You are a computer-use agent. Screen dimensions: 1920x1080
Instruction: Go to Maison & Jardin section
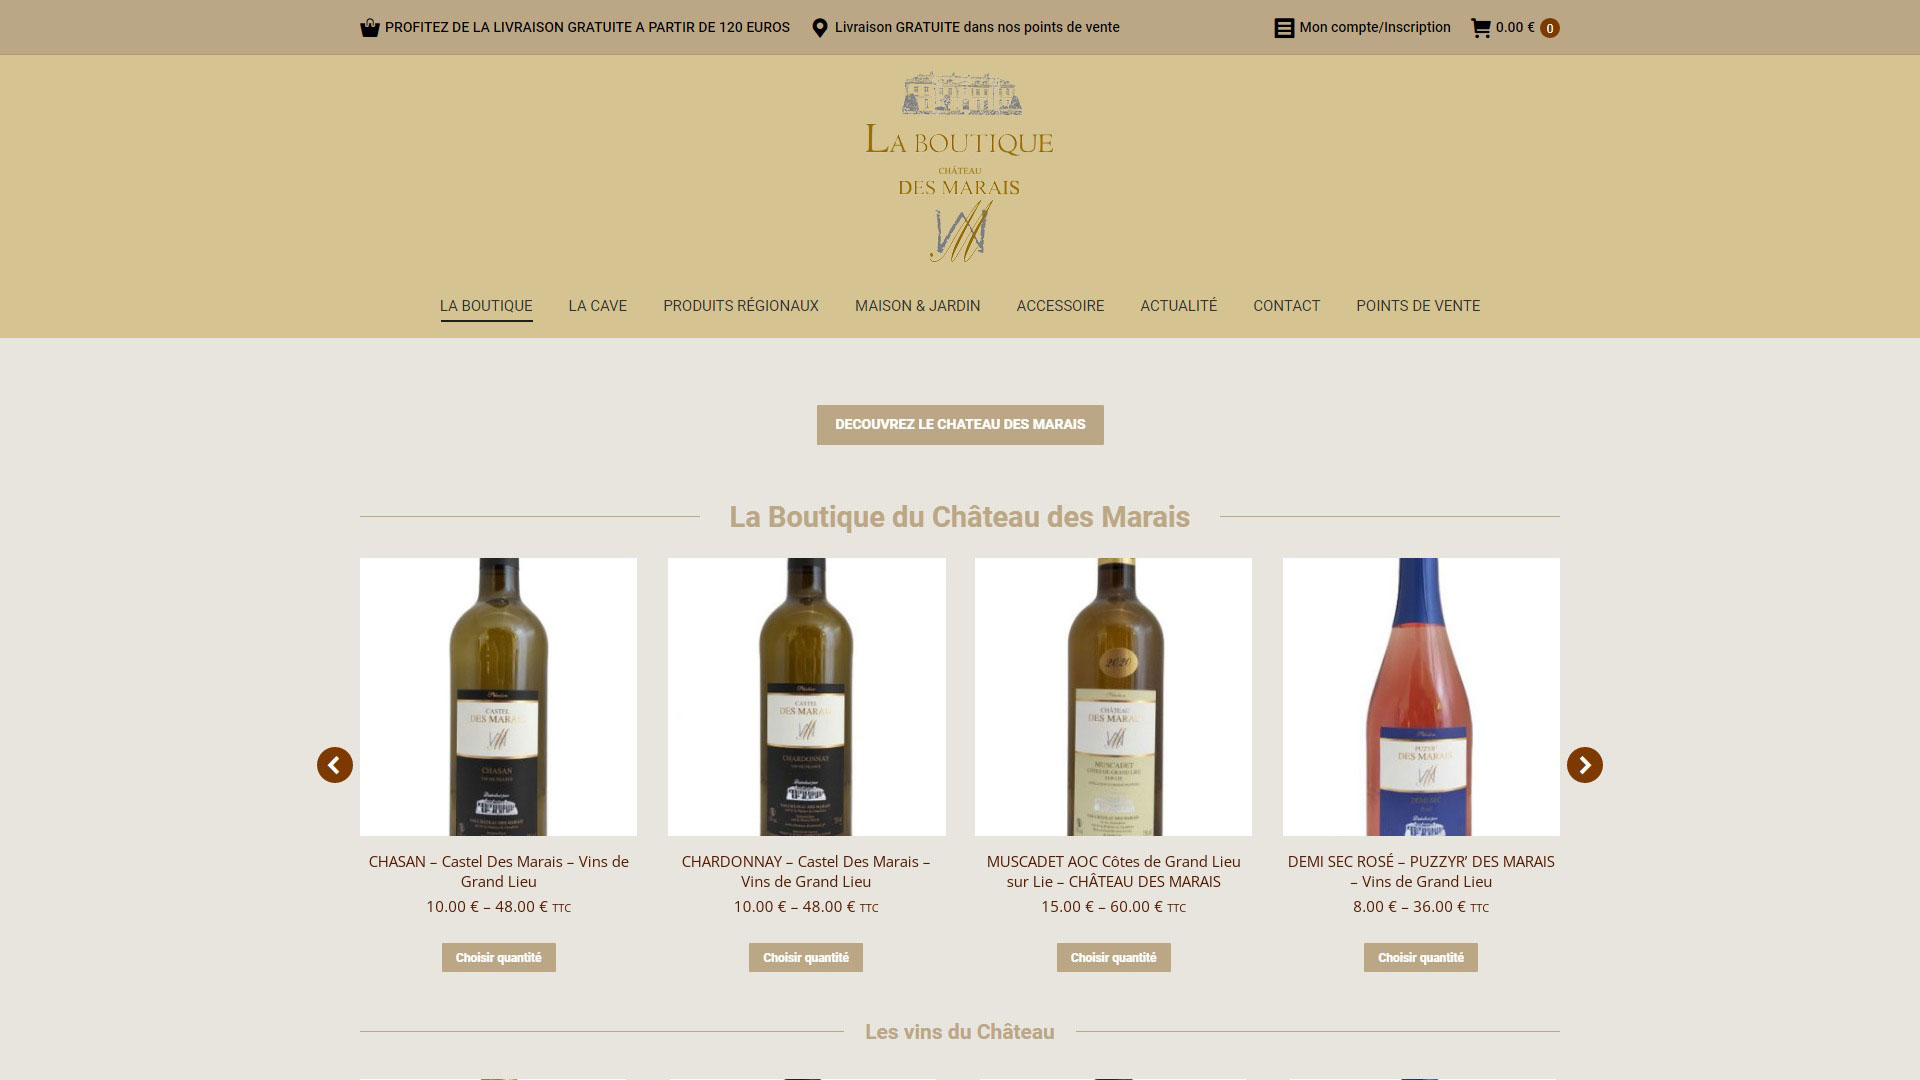coord(918,306)
